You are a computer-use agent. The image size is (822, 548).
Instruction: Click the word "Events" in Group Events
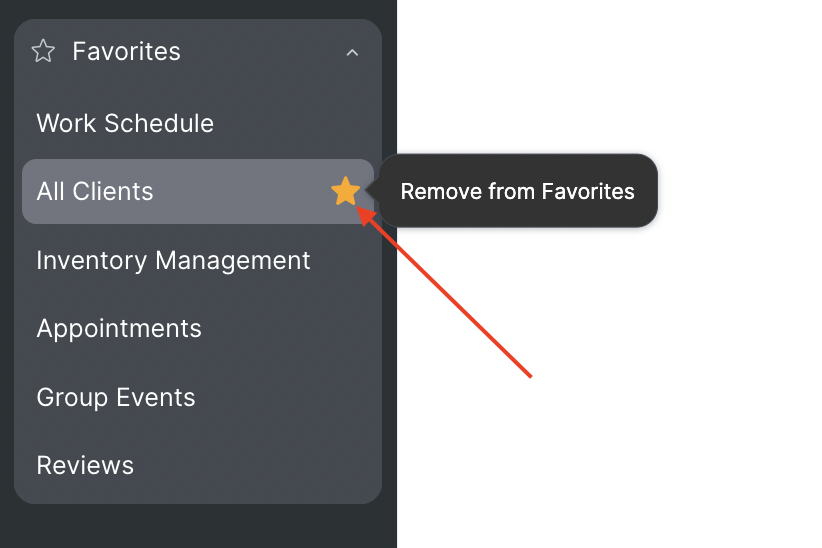coord(155,397)
